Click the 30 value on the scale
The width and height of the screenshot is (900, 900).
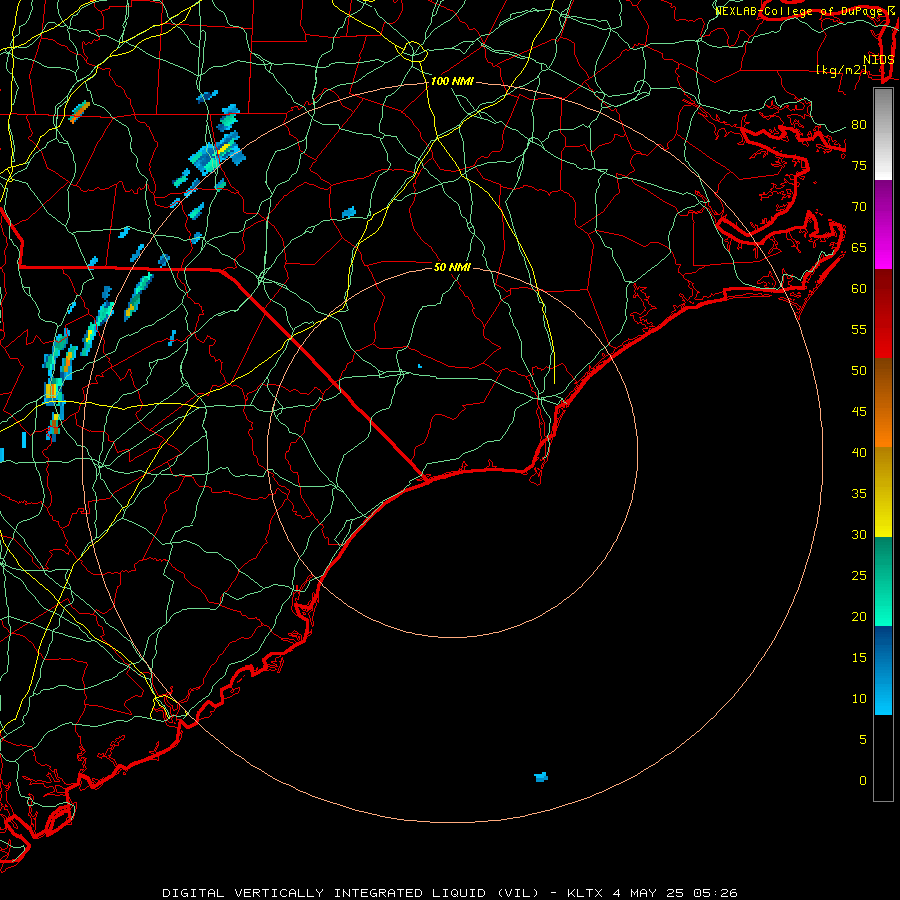(859, 534)
